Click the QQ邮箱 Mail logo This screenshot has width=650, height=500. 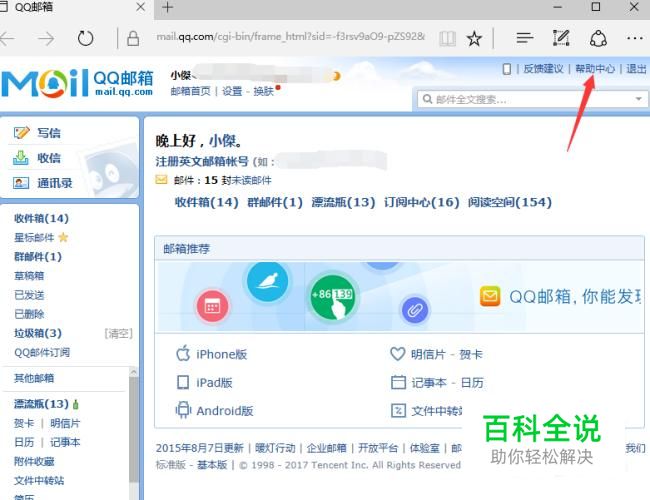click(78, 83)
